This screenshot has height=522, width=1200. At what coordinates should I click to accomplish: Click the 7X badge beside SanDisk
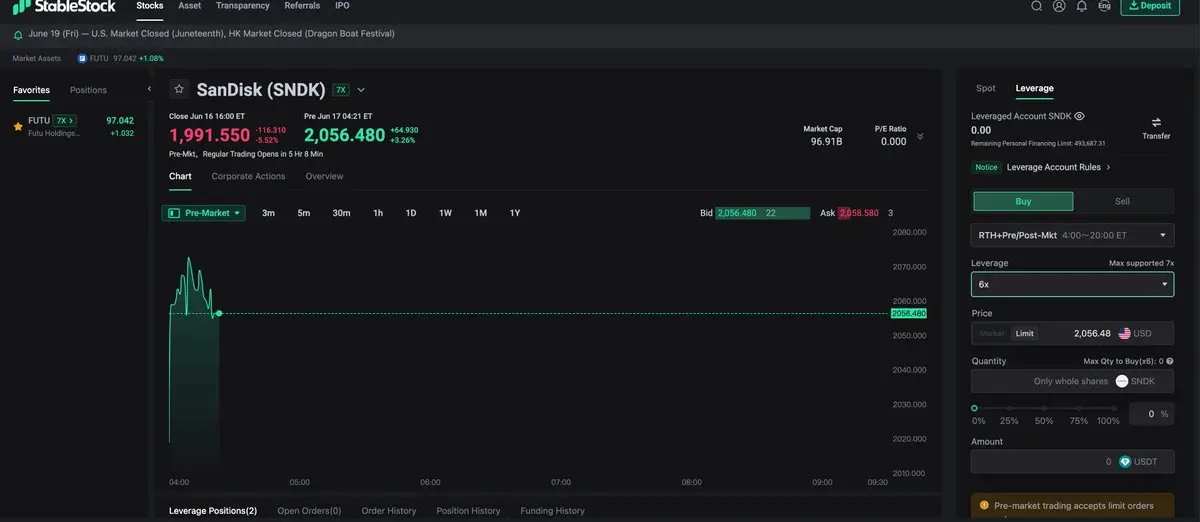click(x=341, y=90)
